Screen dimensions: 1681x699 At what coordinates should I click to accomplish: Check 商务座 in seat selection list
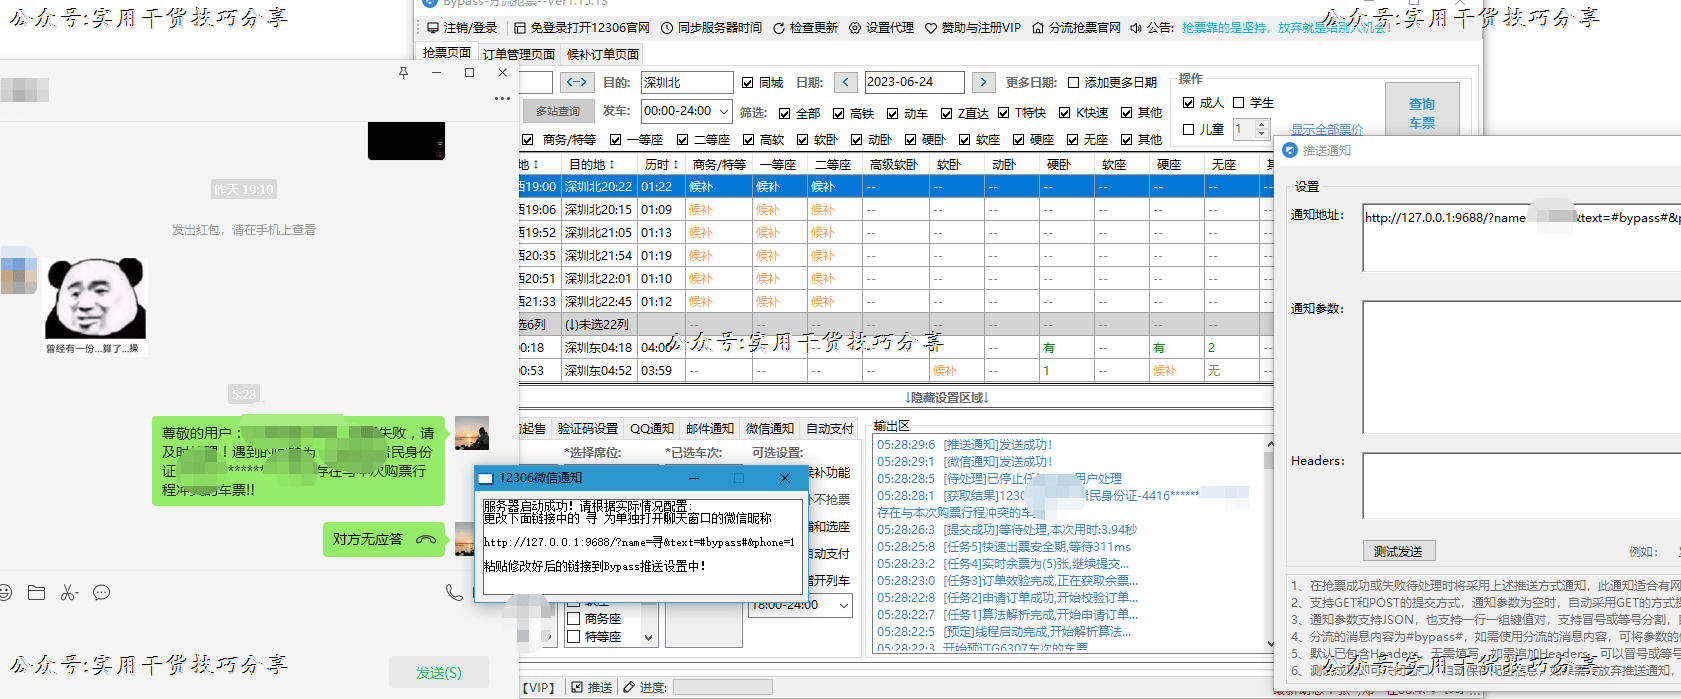(x=574, y=619)
